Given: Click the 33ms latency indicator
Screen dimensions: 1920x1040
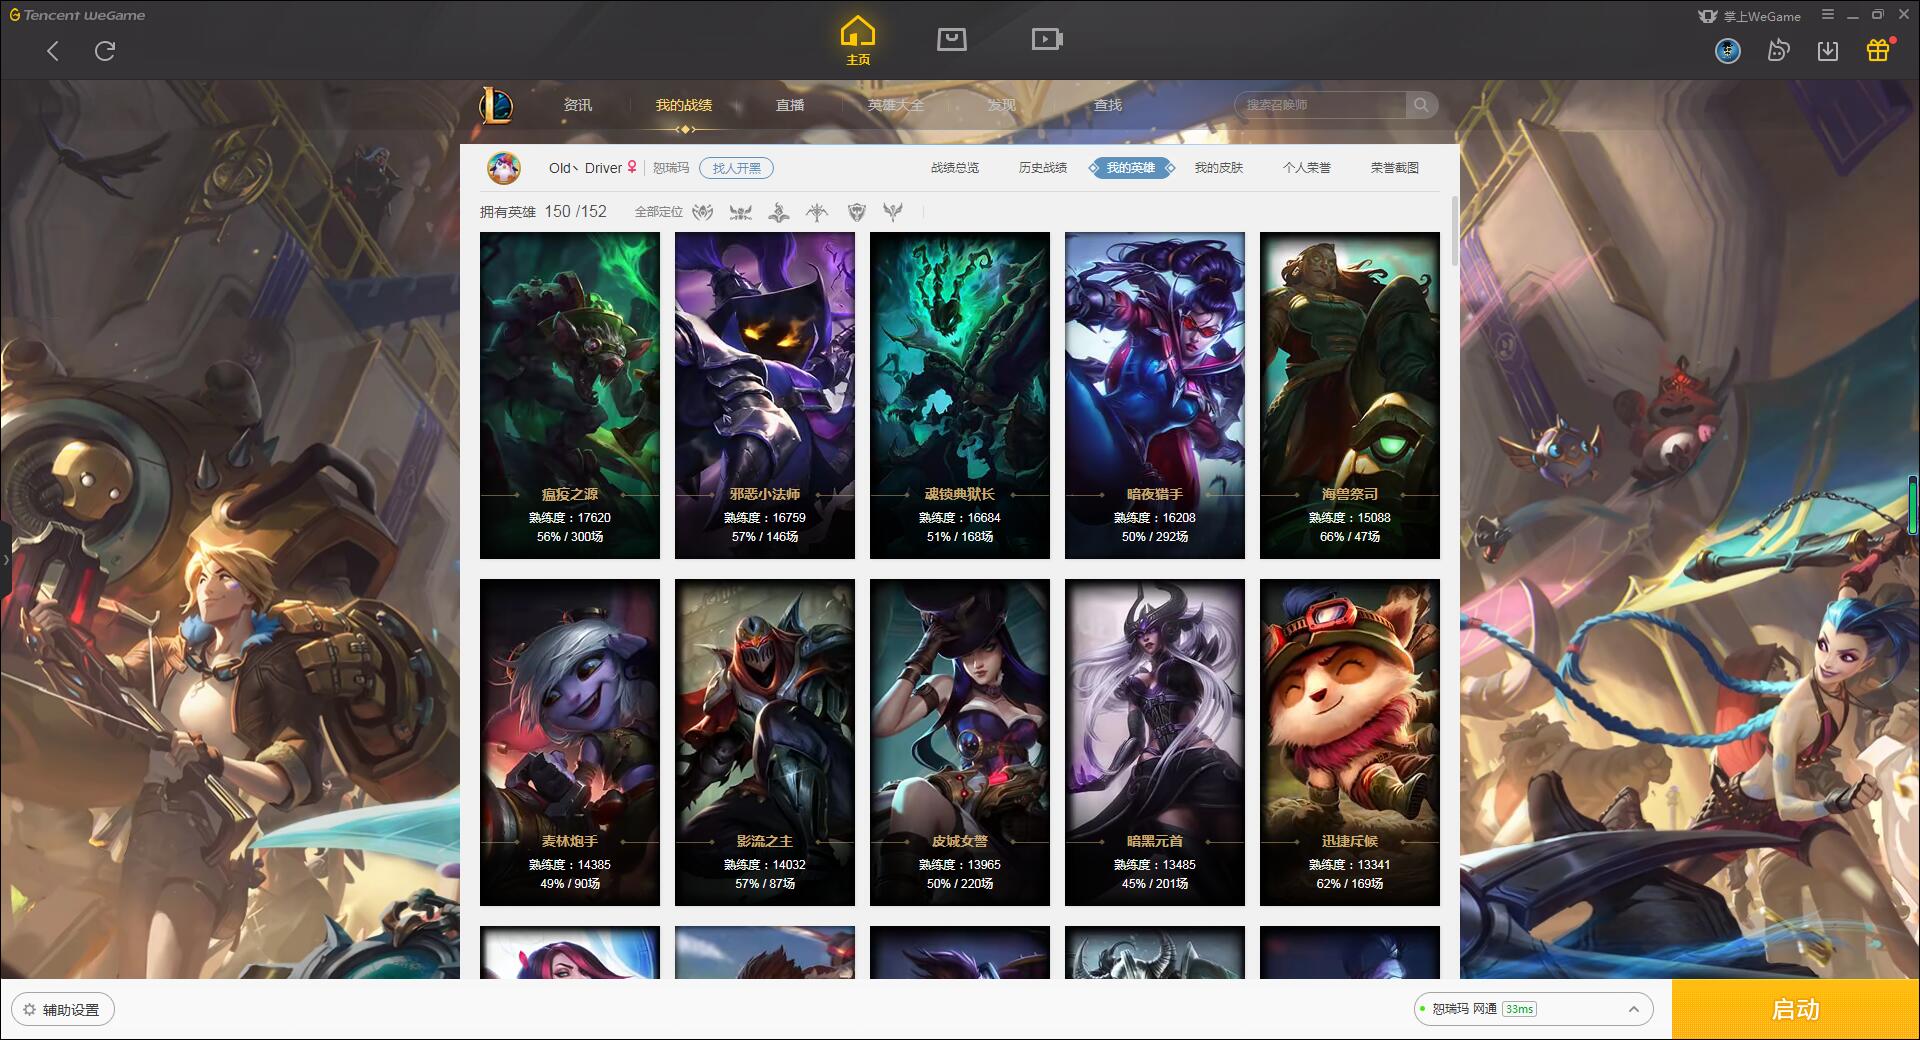Looking at the screenshot, I should tap(1519, 1009).
